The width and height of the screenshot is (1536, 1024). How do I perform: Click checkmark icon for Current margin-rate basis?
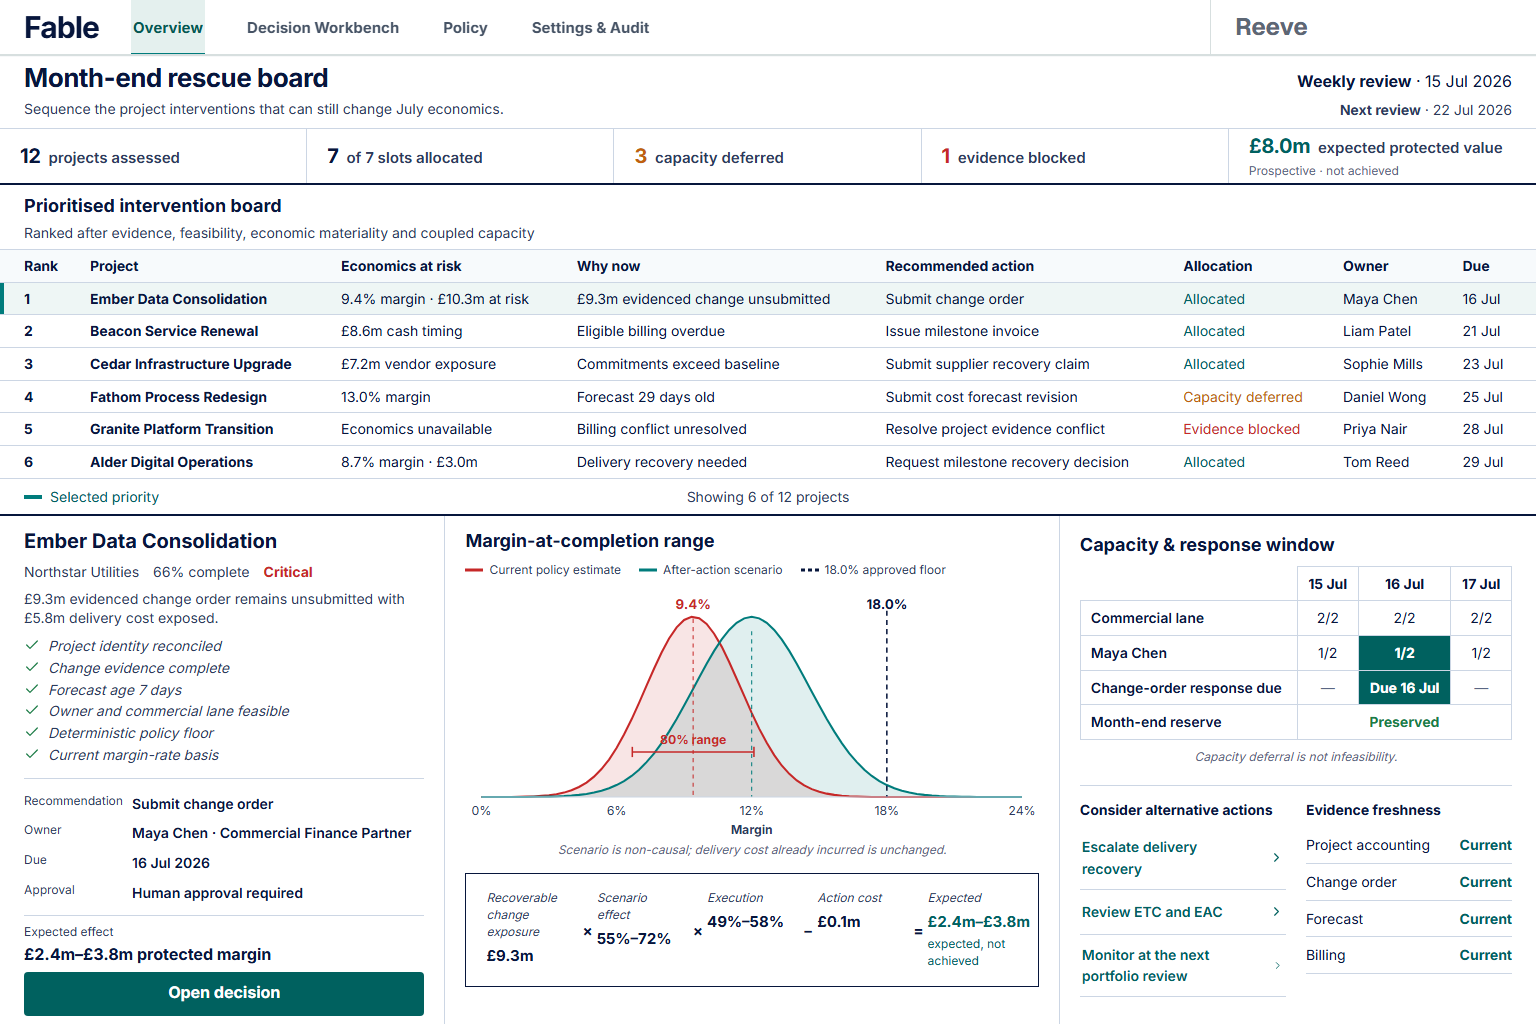[x=32, y=755]
